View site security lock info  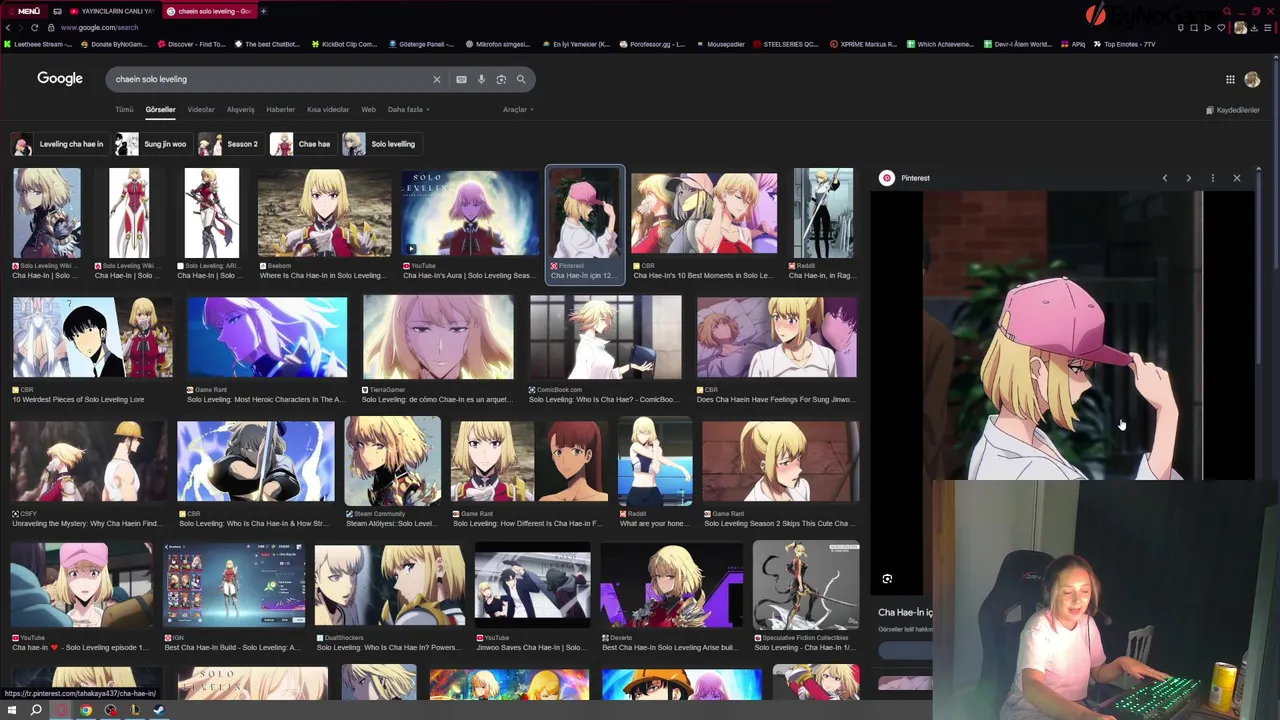click(50, 27)
